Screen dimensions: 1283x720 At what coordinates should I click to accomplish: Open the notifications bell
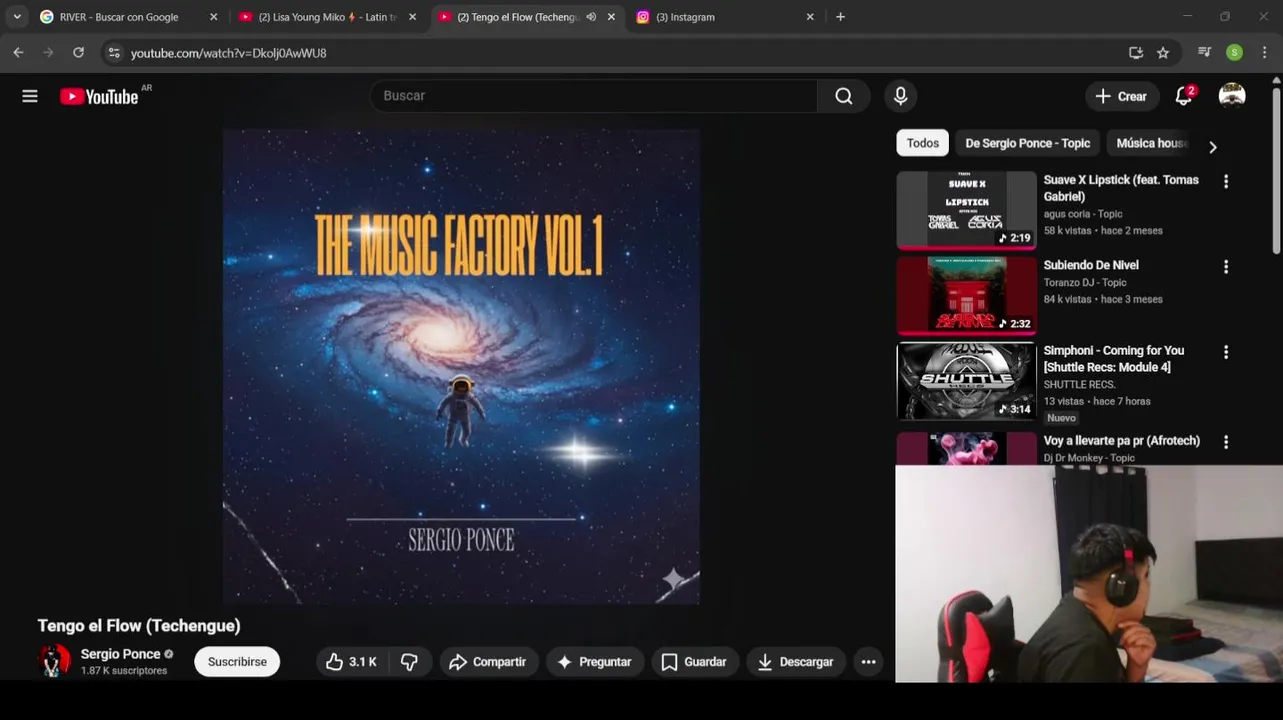point(1184,96)
